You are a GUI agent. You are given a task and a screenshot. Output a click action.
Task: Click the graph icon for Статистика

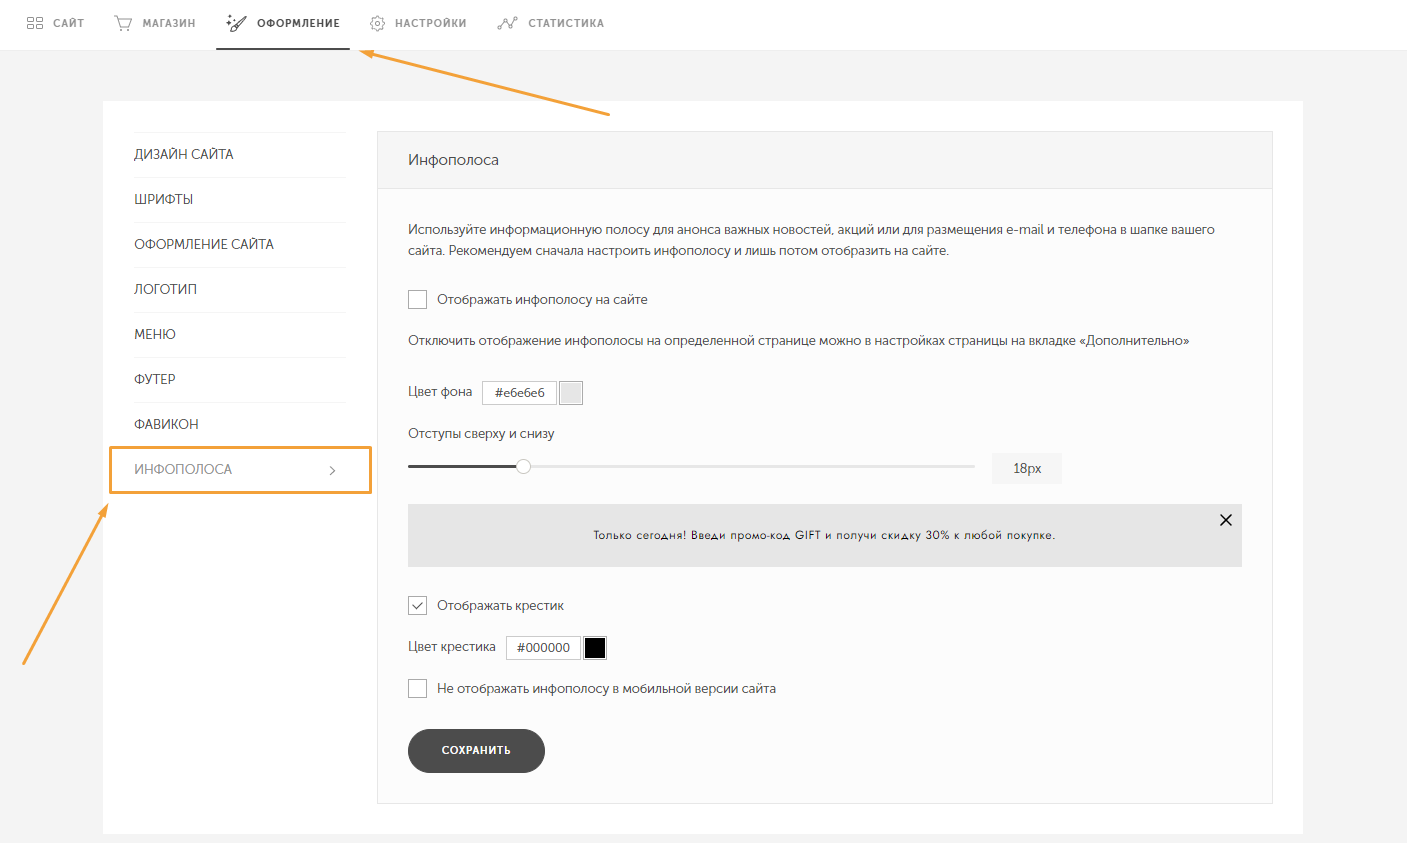507,23
